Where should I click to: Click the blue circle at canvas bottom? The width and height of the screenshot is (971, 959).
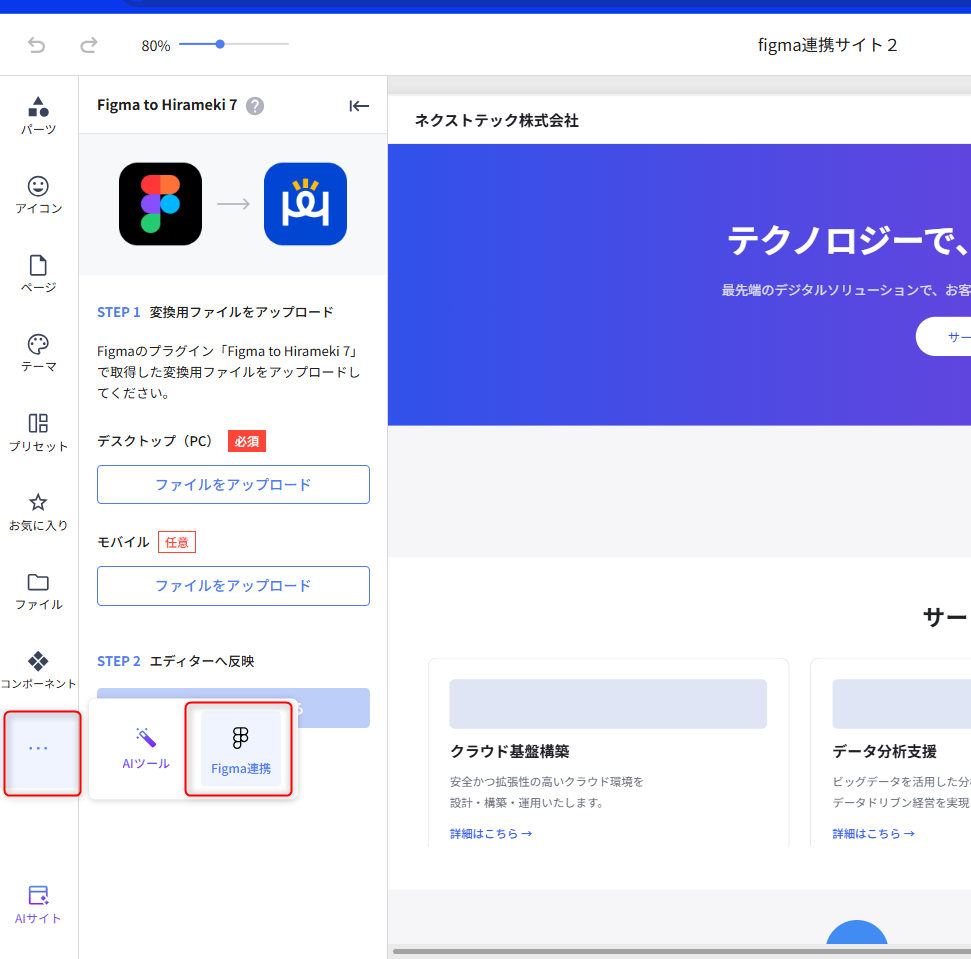[857, 932]
